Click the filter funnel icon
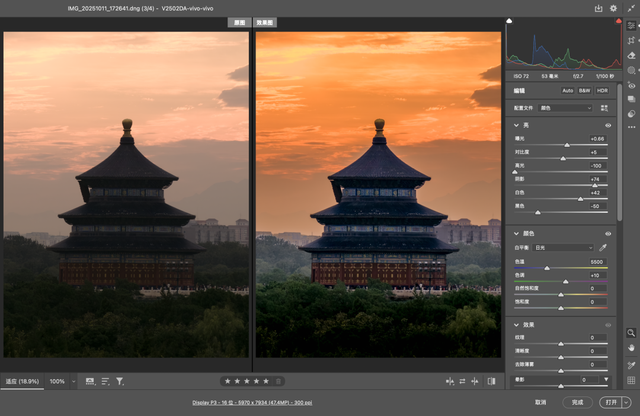 click(120, 381)
